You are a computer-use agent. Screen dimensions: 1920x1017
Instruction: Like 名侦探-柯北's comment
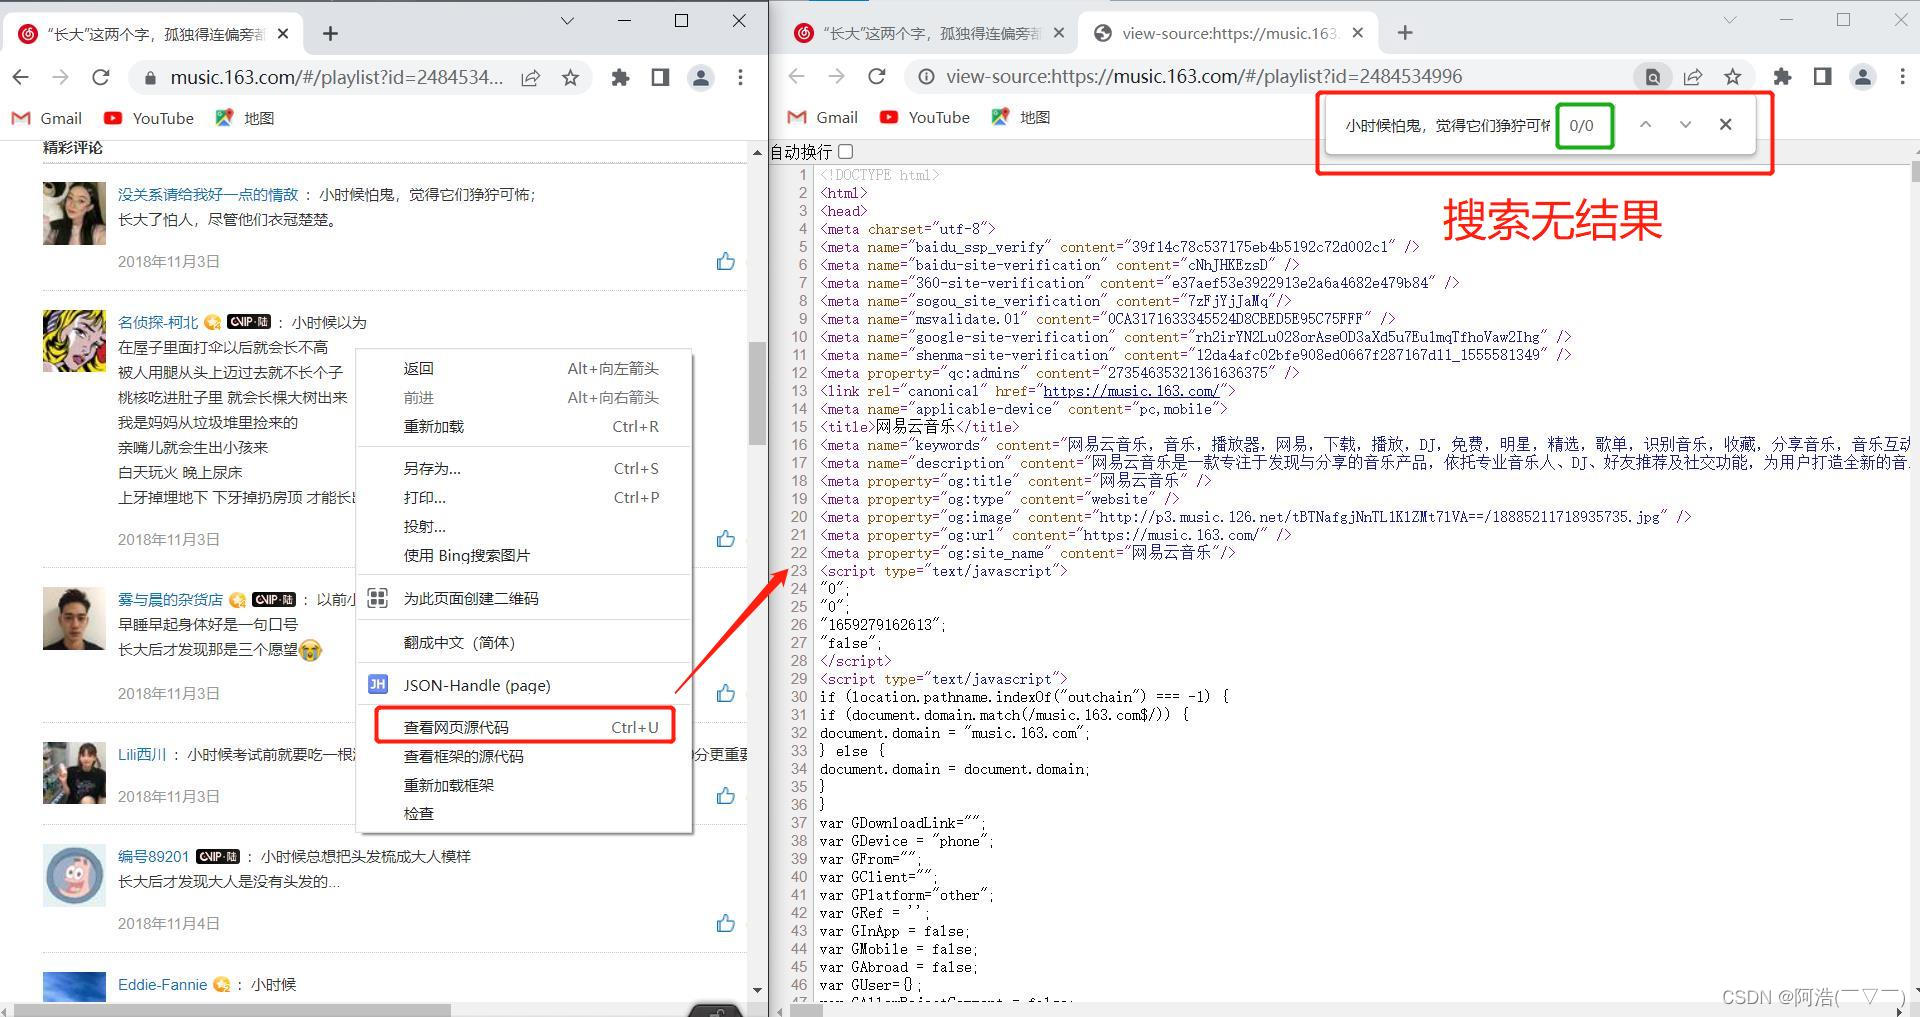(x=726, y=539)
